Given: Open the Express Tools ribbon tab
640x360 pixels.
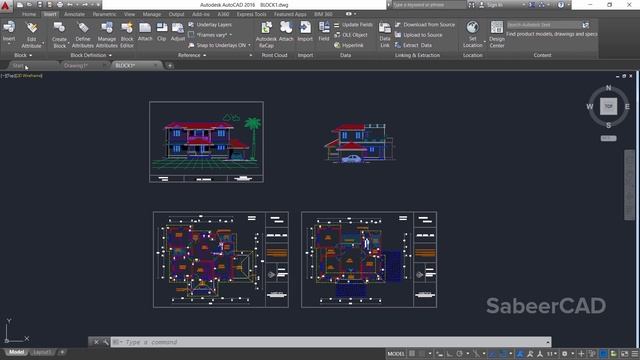Looking at the screenshot, I should coord(251,14).
